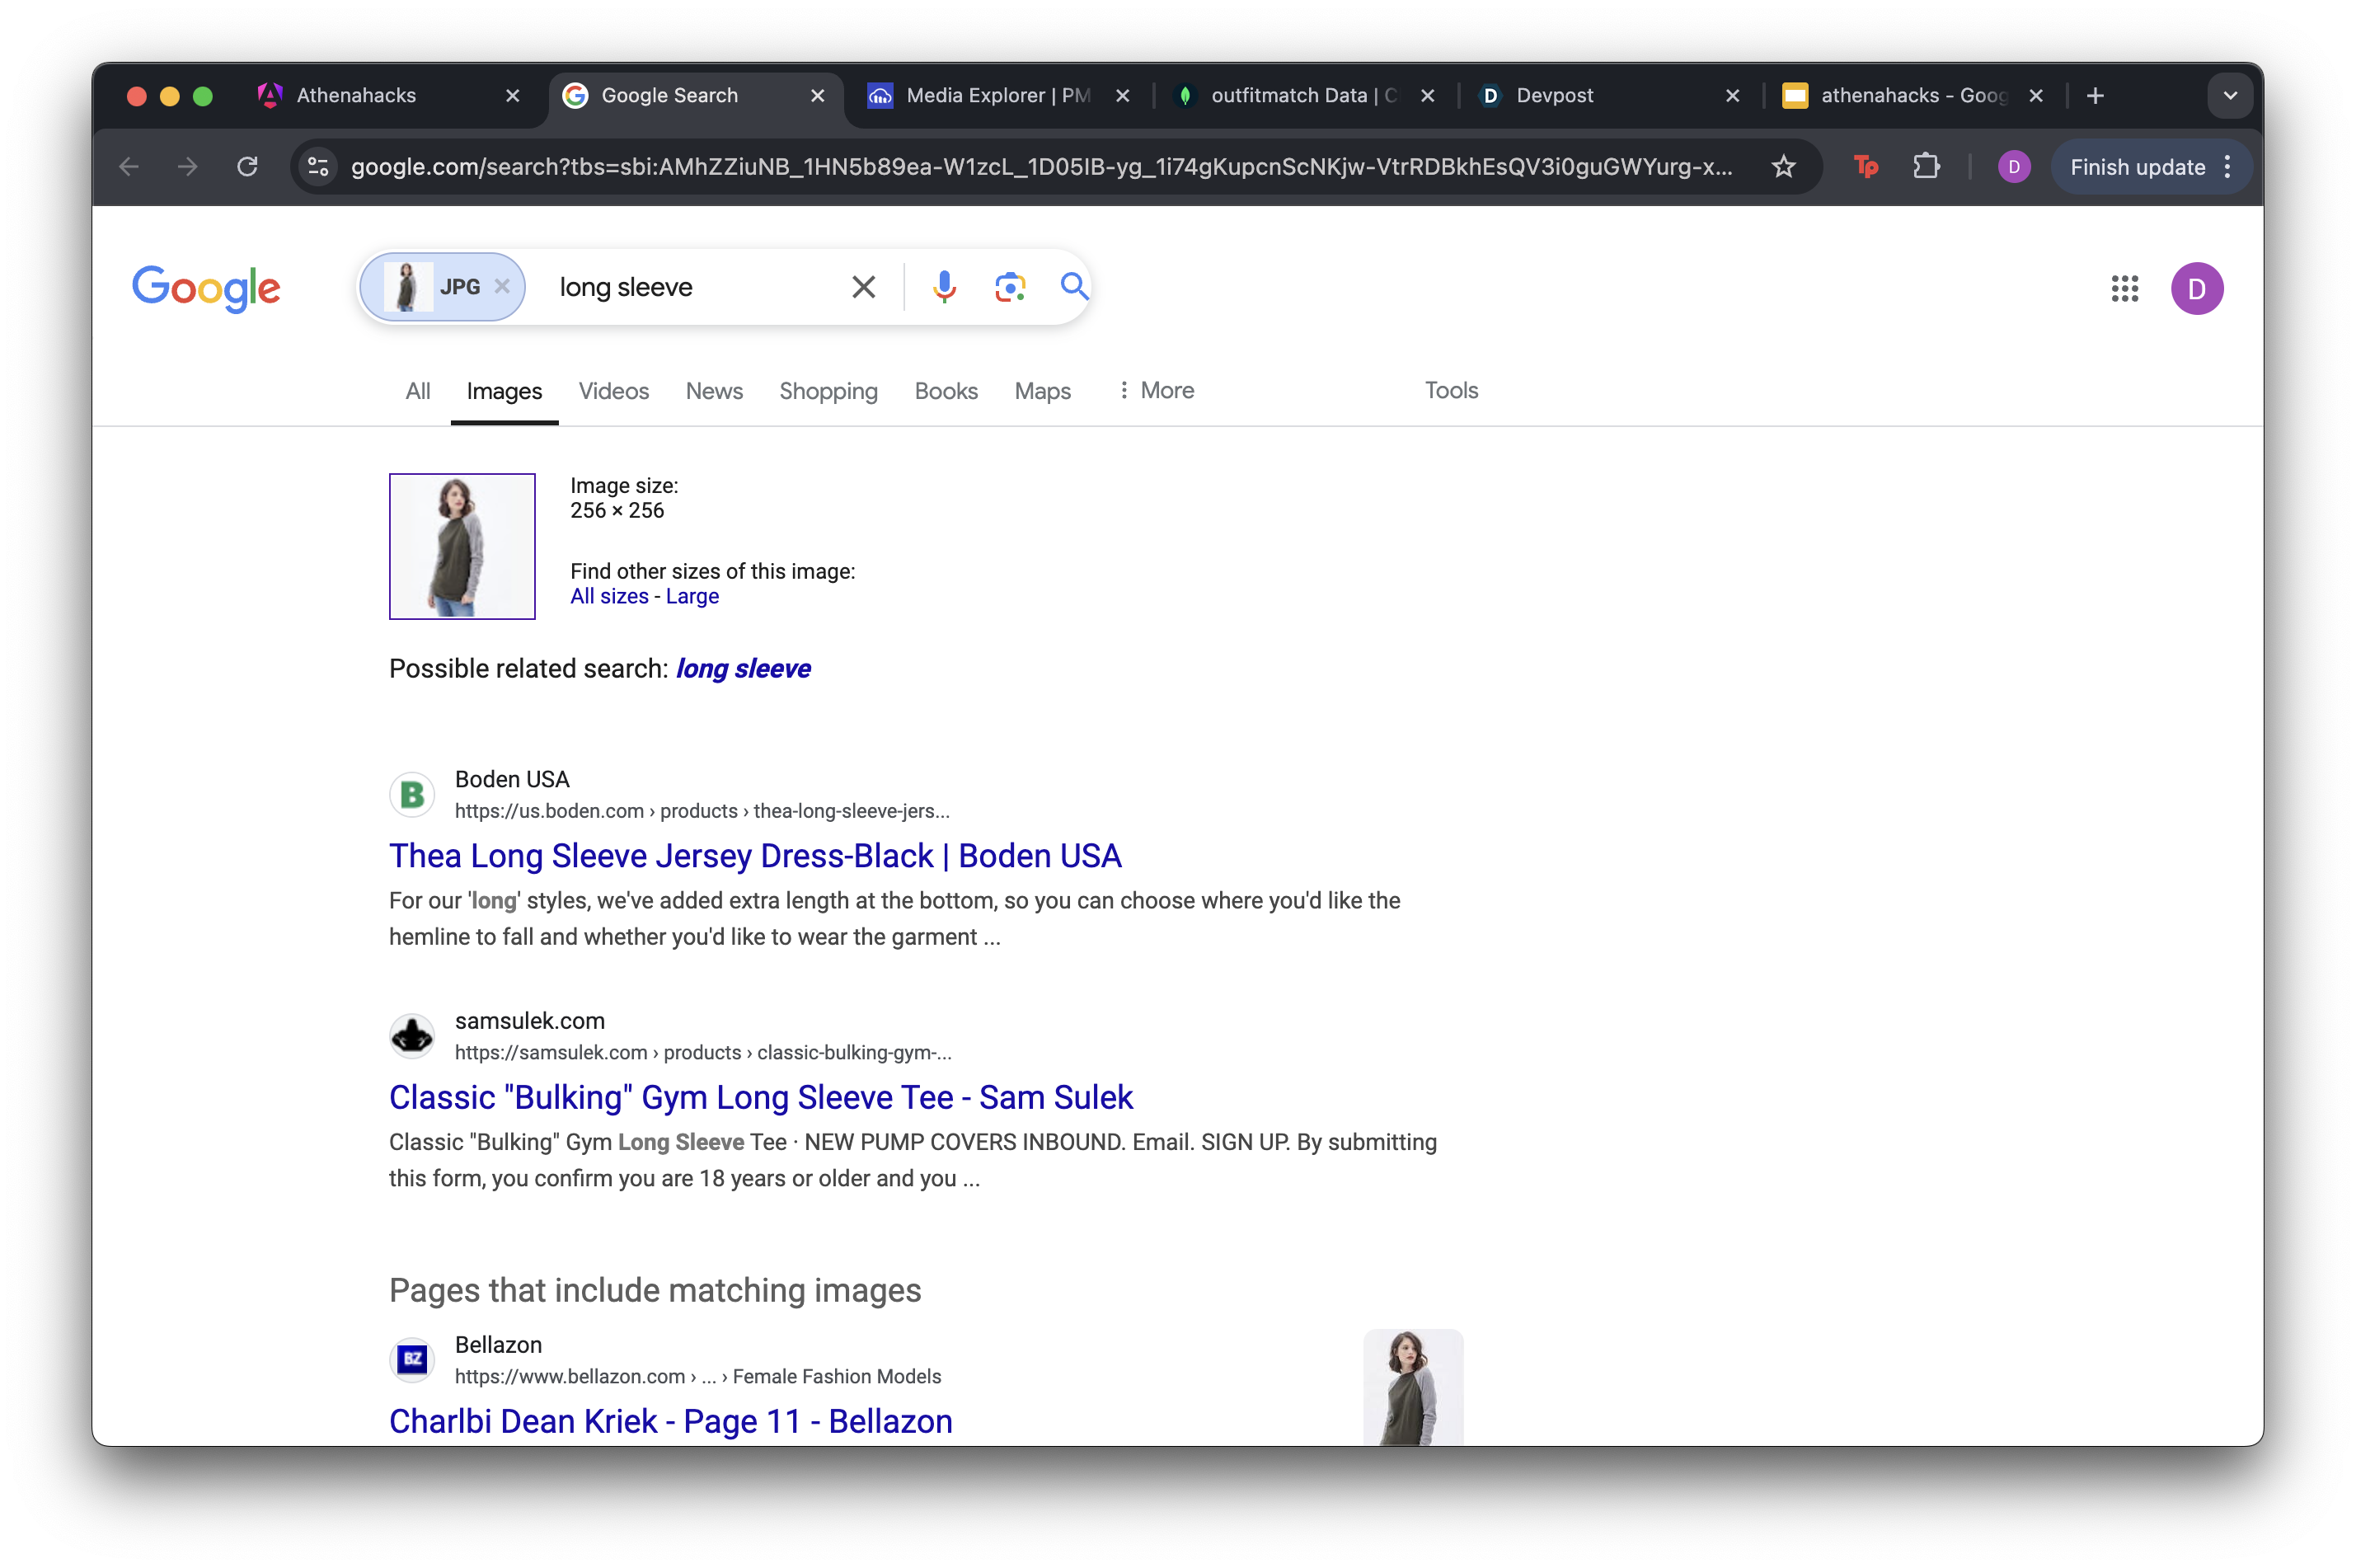Open the Thea Long Sleeve Jersey Dress result

(x=755, y=856)
